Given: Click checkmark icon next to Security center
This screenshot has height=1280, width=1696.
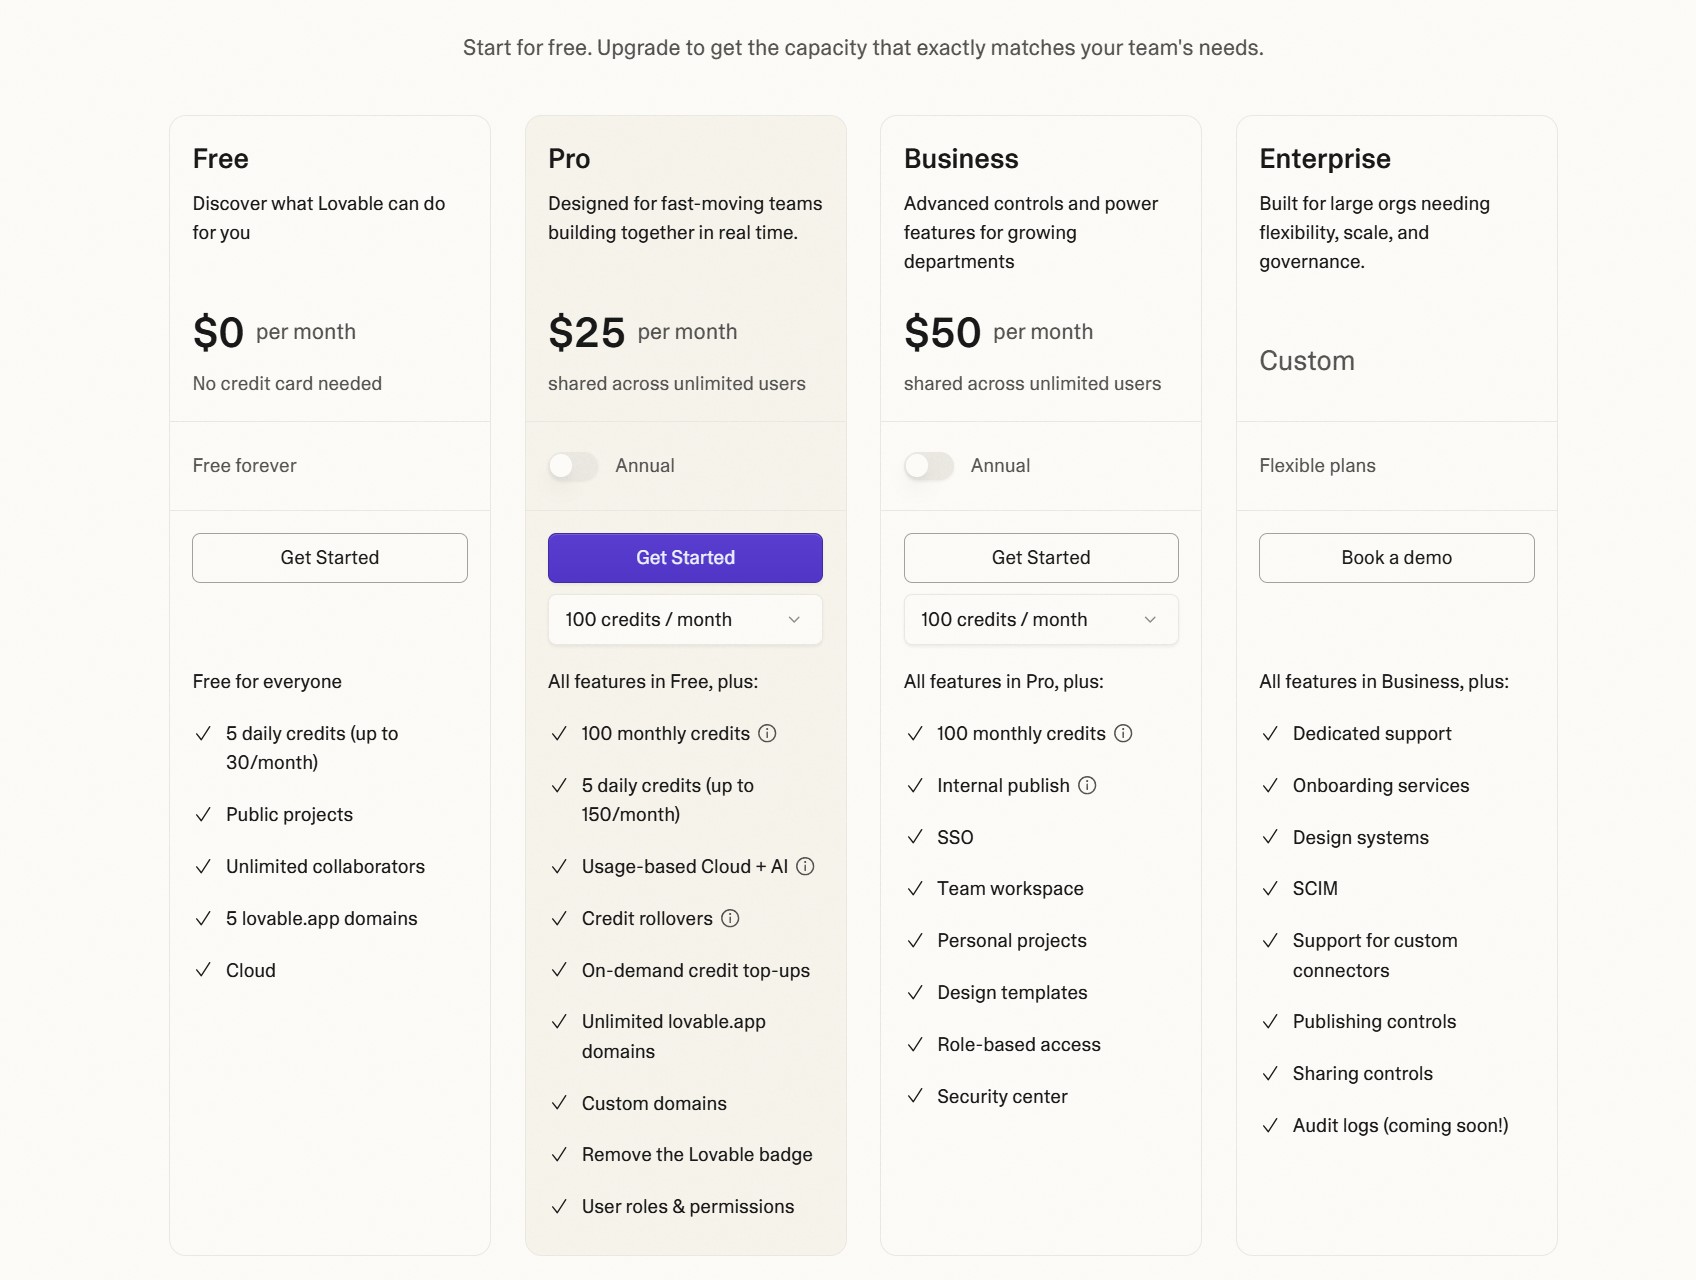Looking at the screenshot, I should click(x=915, y=1096).
